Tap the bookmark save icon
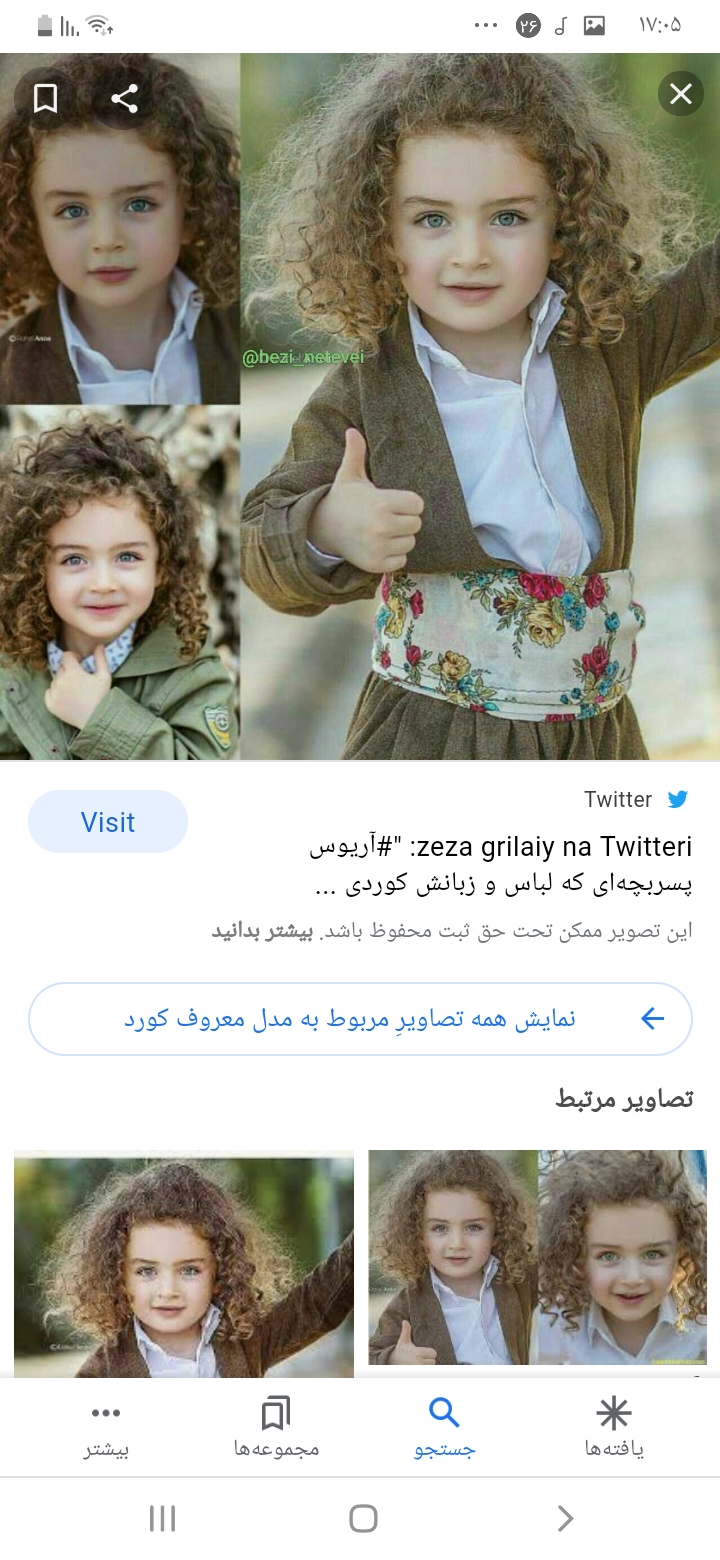The height and width of the screenshot is (1560, 720). click(x=46, y=98)
